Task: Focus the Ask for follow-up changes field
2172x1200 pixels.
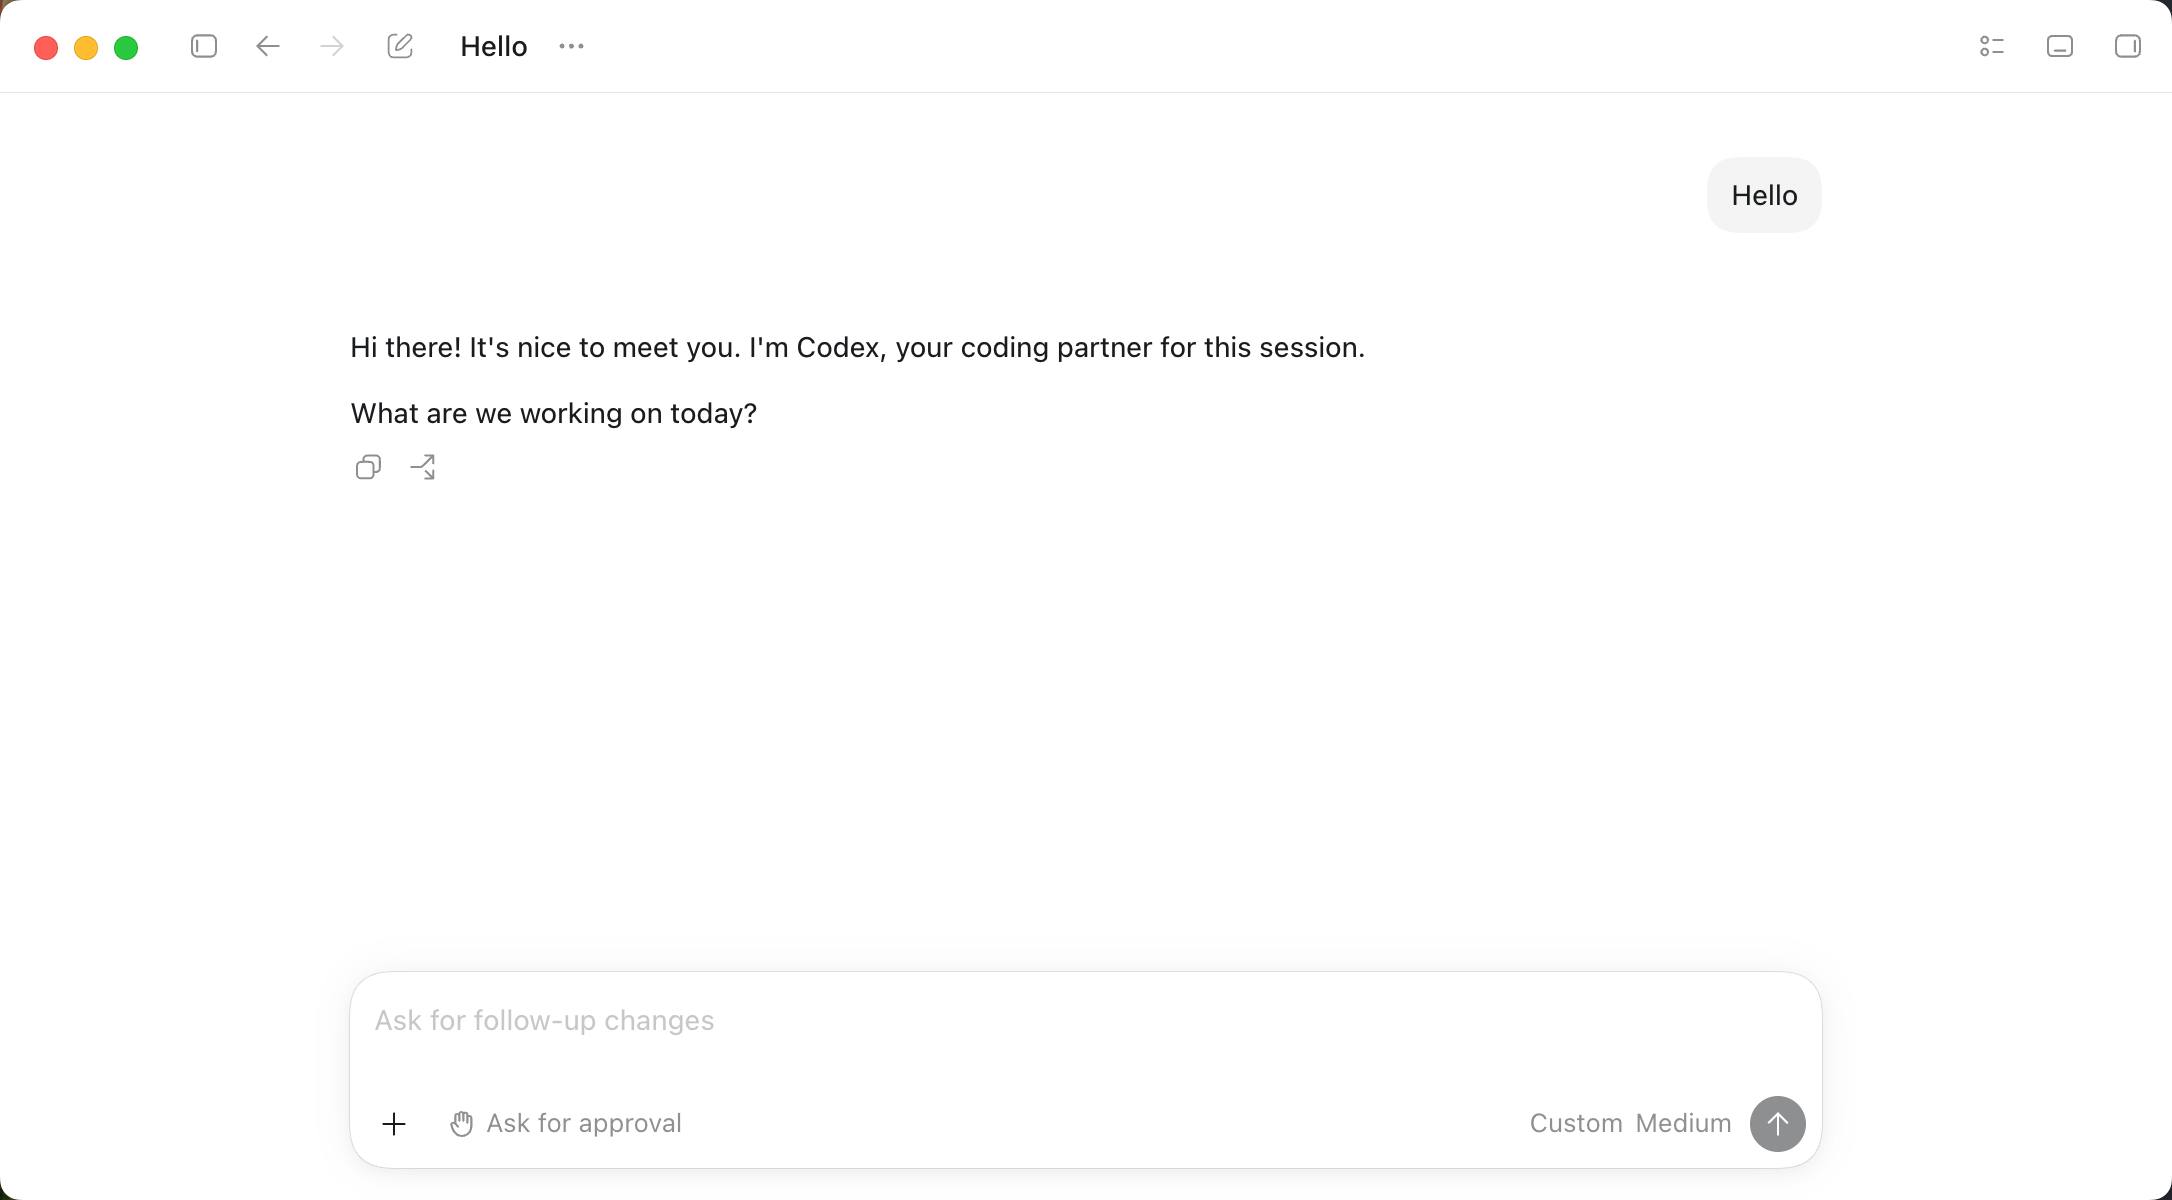Action: coord(1086,1021)
